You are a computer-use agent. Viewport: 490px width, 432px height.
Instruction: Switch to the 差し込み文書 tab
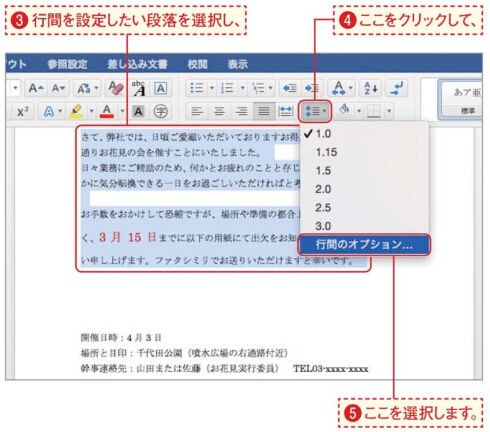tap(137, 64)
